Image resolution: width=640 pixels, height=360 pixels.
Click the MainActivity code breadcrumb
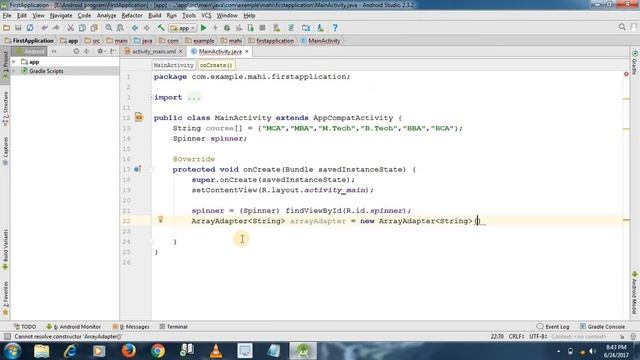173,65
